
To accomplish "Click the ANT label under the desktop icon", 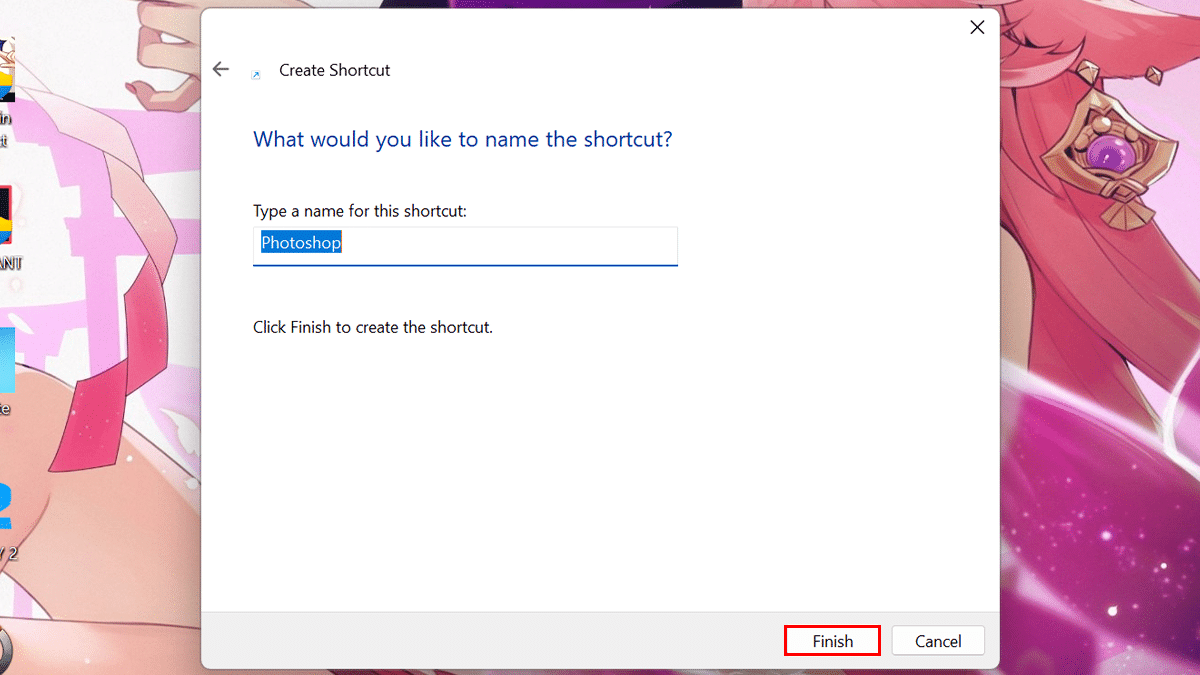I will pos(9,264).
